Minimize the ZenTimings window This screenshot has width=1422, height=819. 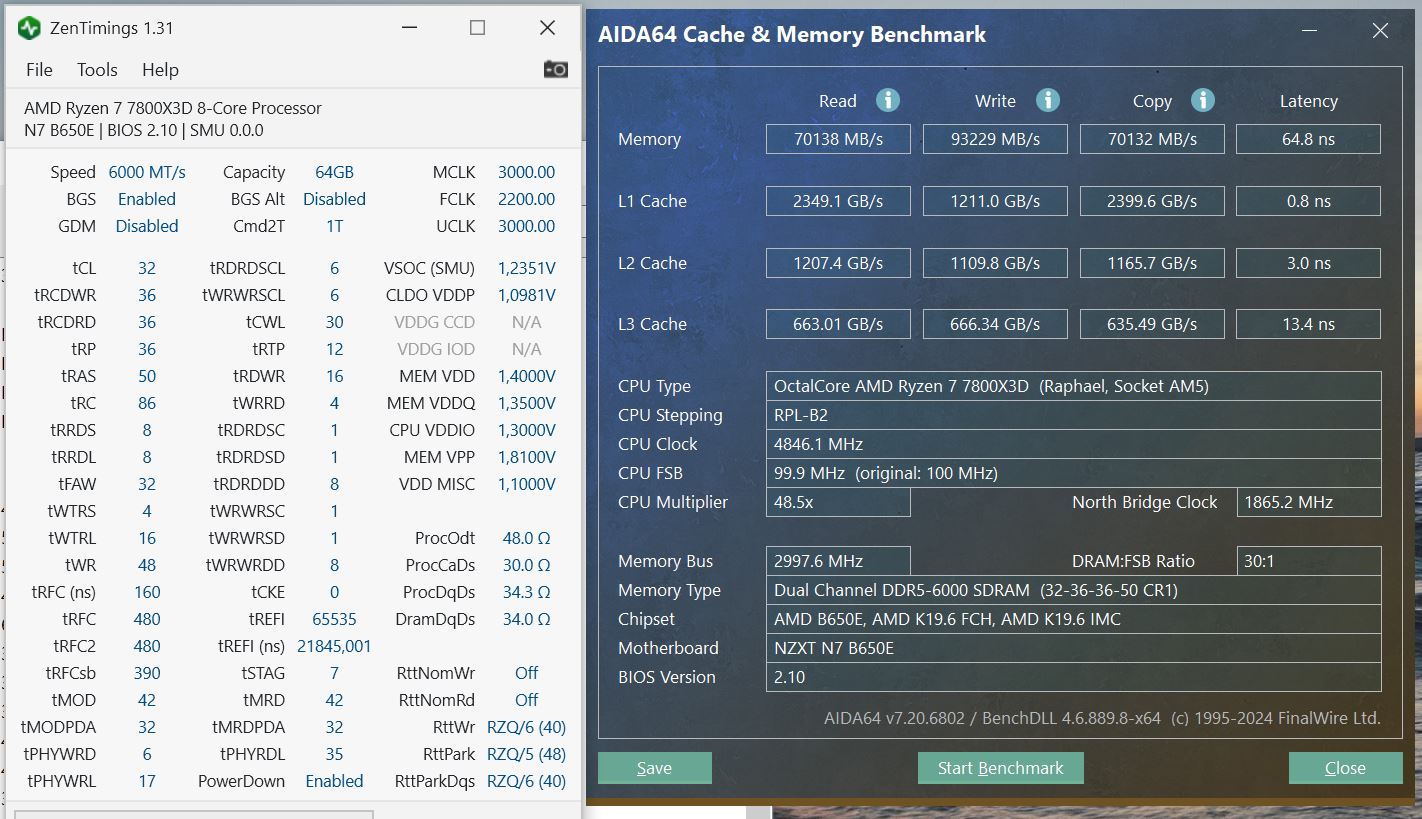[408, 28]
